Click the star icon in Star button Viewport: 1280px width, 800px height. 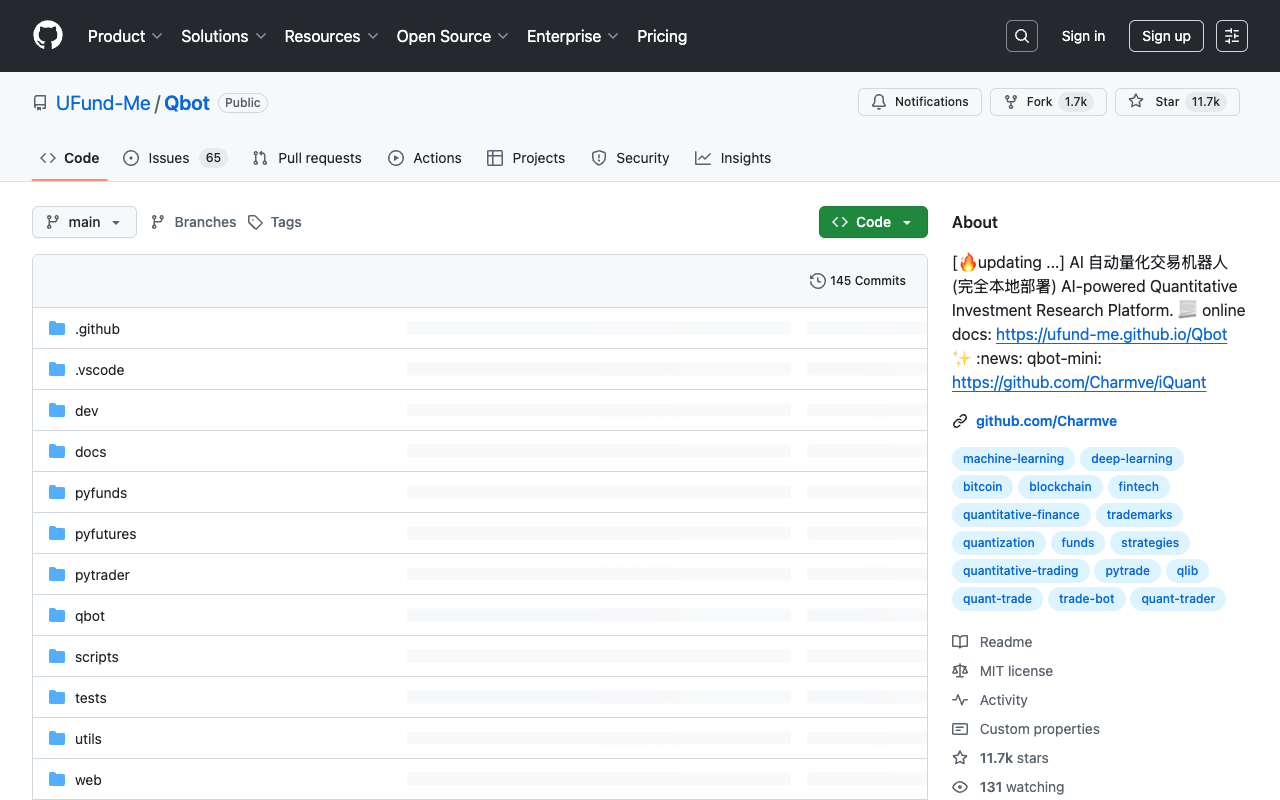point(1136,102)
